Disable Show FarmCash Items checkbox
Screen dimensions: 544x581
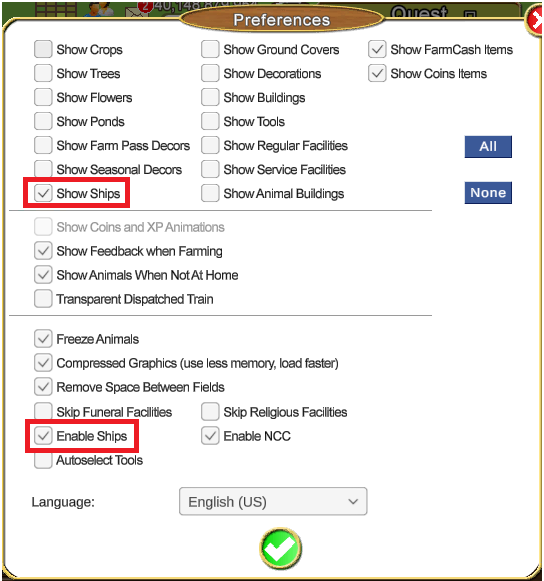(377, 49)
